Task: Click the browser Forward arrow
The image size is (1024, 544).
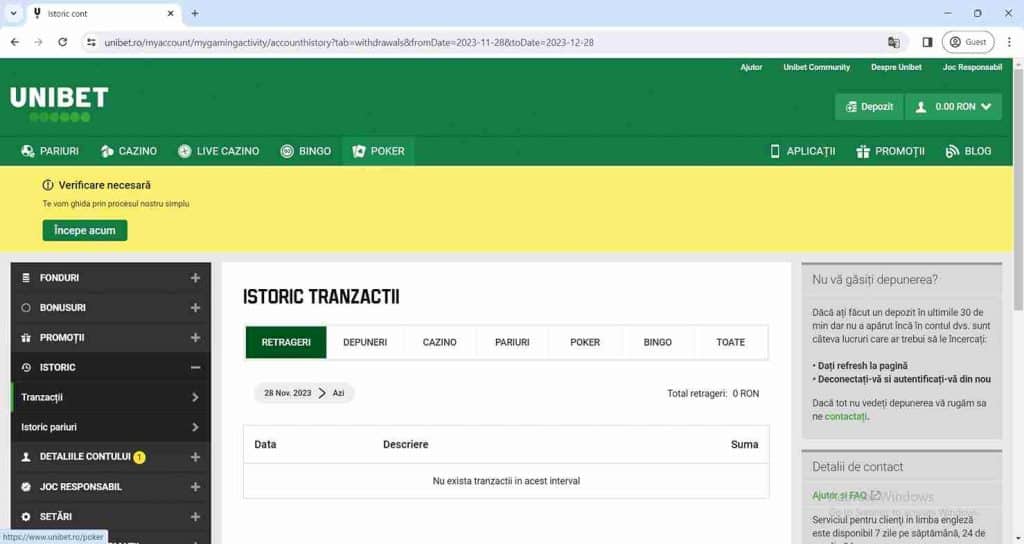Action: click(x=39, y=42)
